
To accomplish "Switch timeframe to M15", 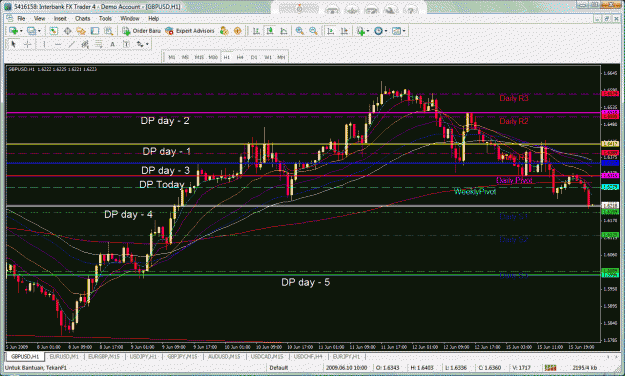I will (199, 57).
